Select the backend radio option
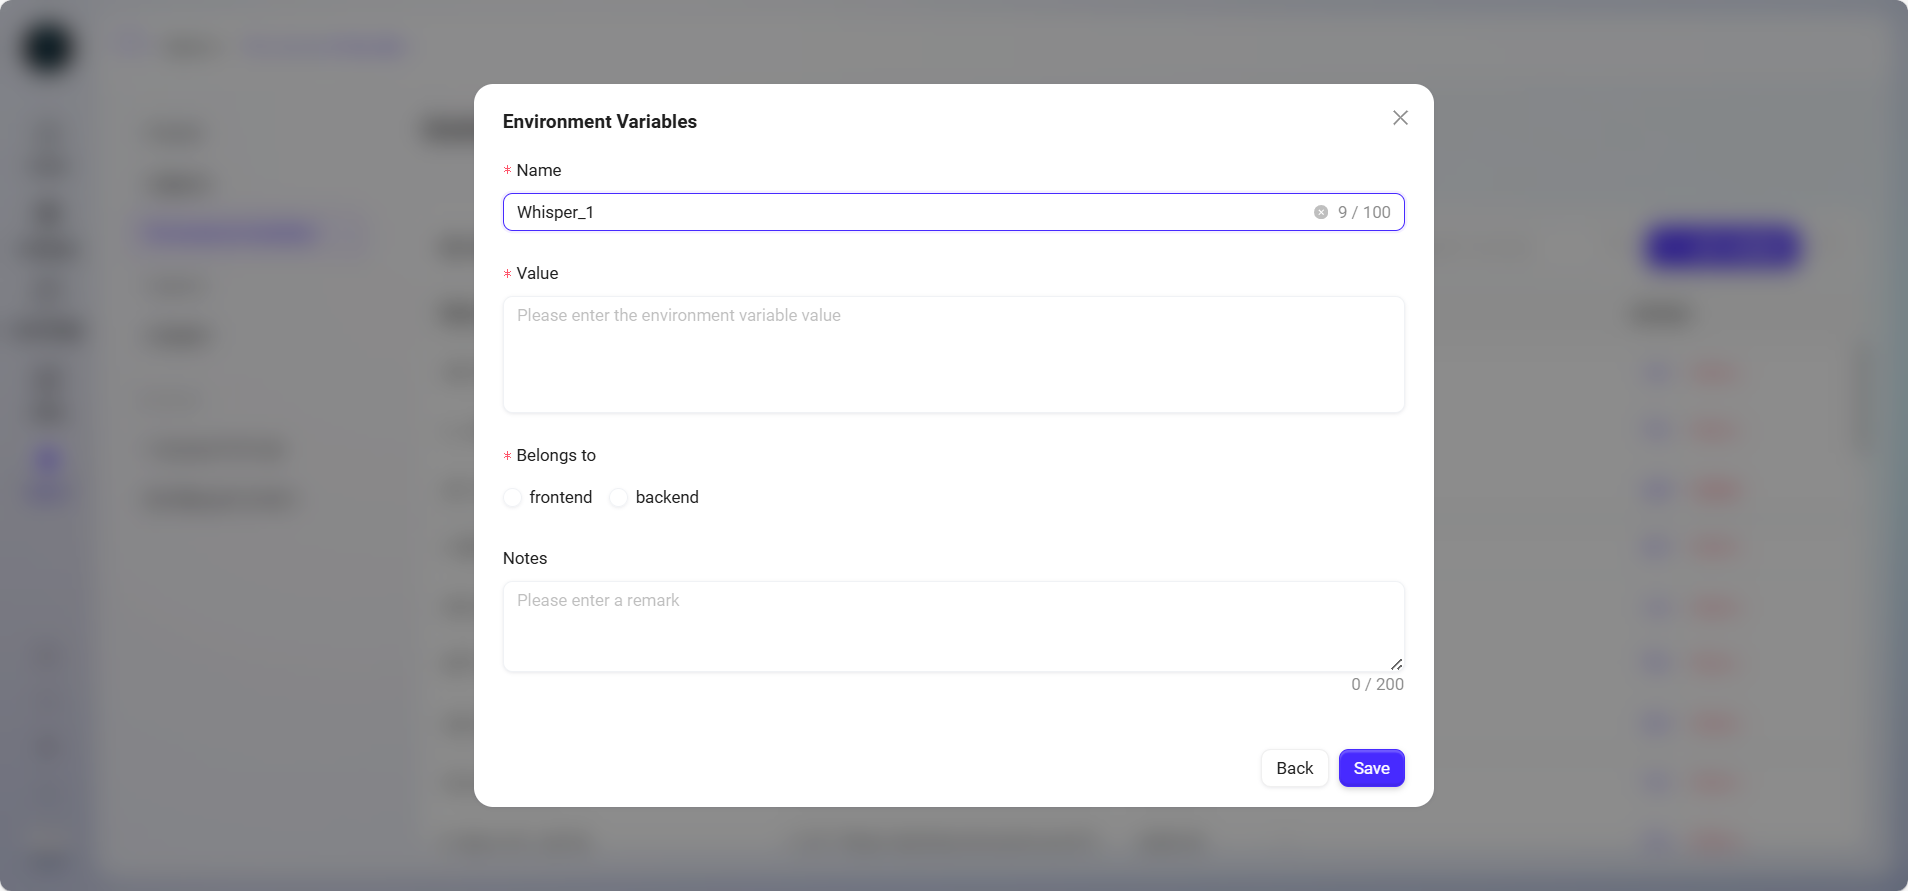Screen dimensions: 1908x891 [x=619, y=498]
